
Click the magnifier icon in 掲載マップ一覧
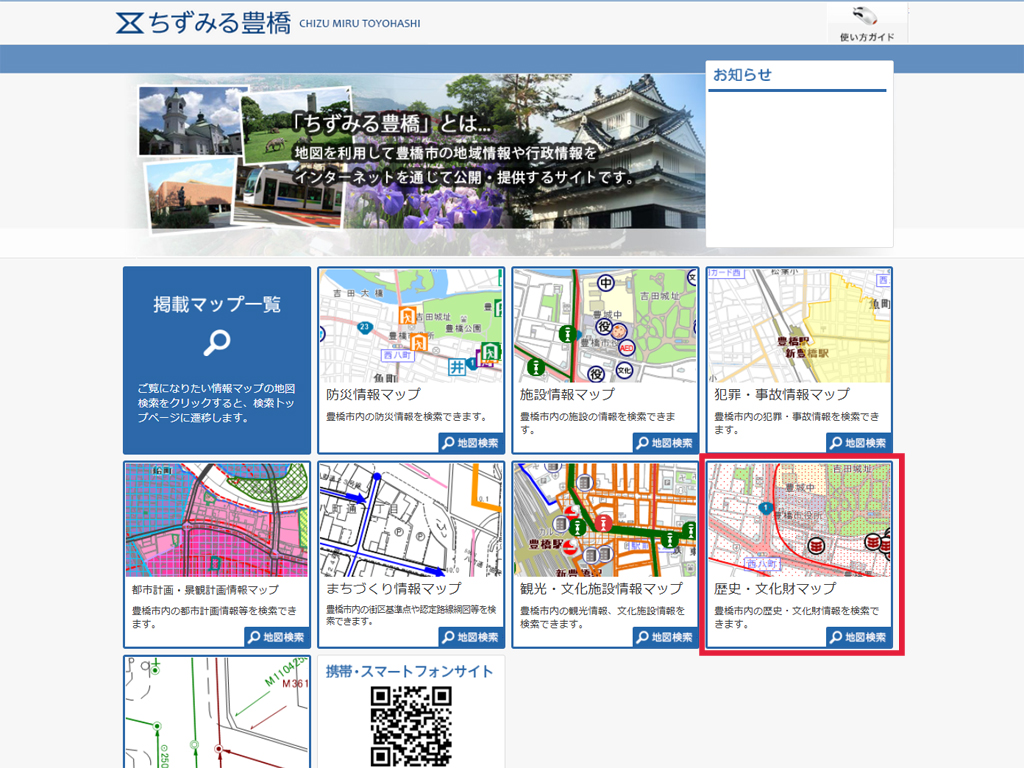point(217,343)
